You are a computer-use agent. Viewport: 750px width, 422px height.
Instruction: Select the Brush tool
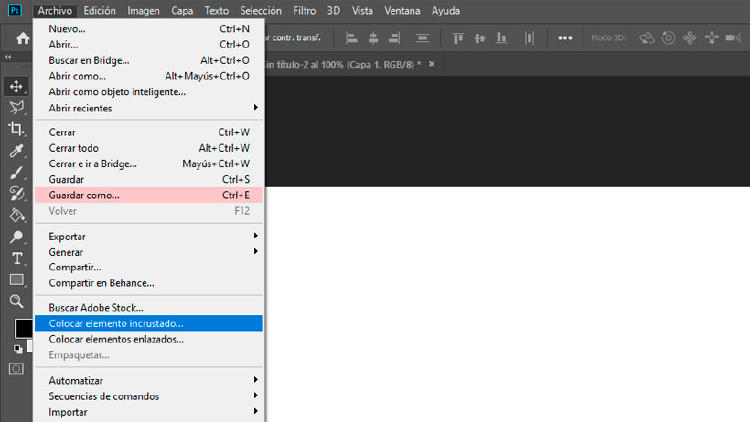(16, 172)
